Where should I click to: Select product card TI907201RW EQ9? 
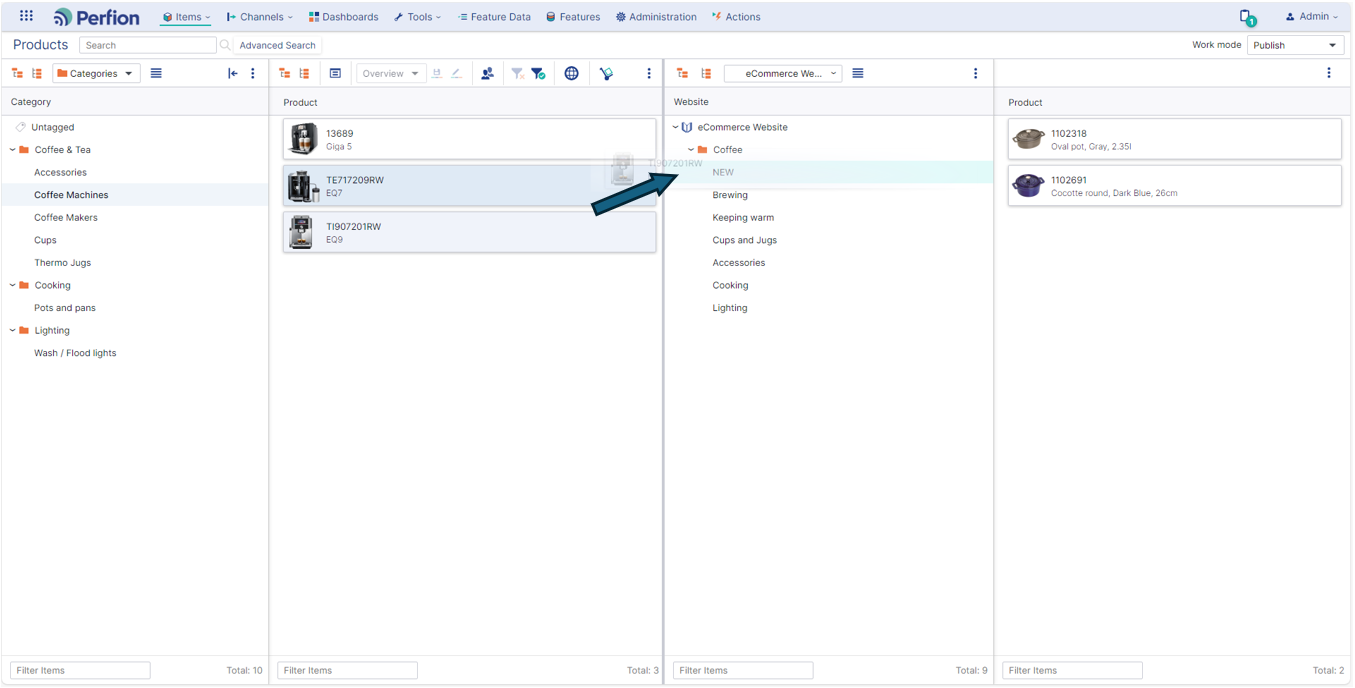(x=469, y=232)
